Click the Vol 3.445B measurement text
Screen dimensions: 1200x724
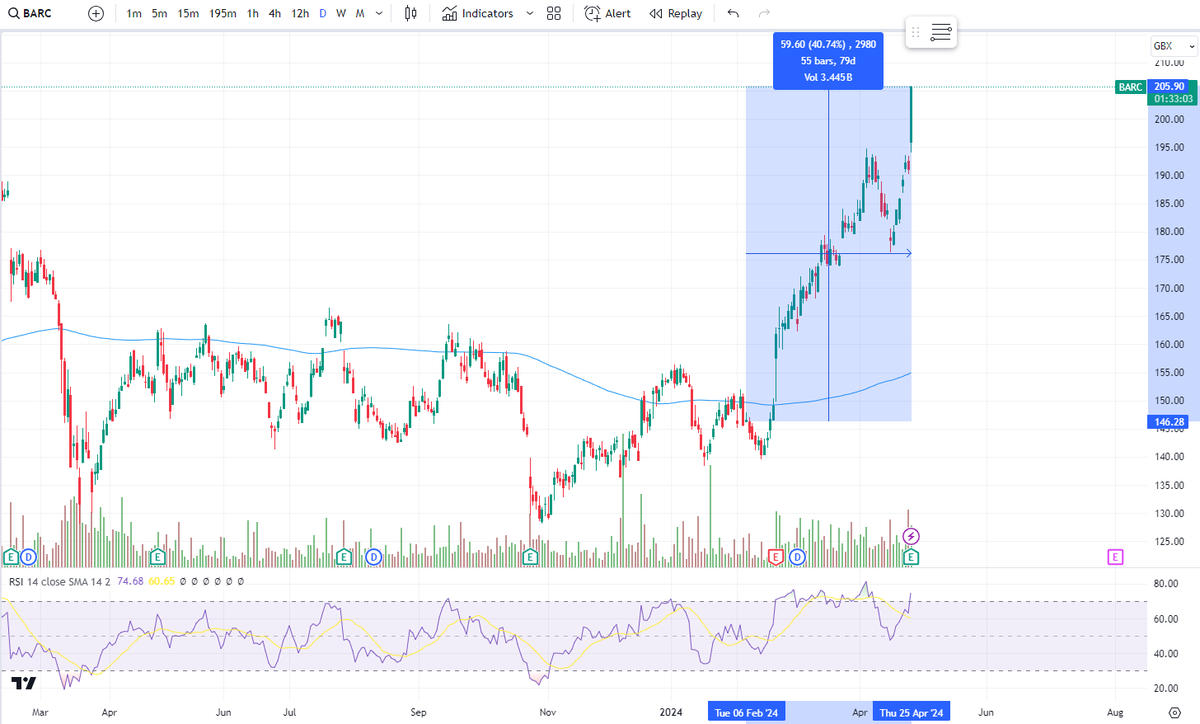828,76
